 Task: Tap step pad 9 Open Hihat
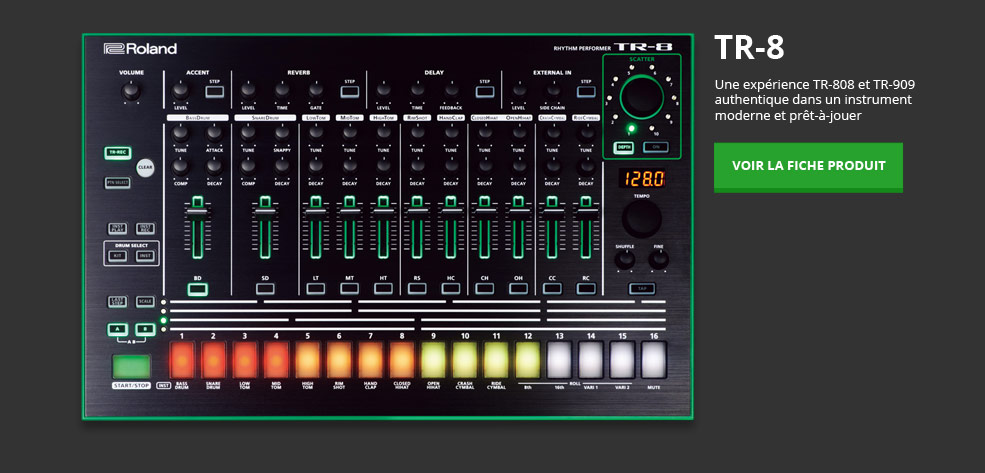433,359
